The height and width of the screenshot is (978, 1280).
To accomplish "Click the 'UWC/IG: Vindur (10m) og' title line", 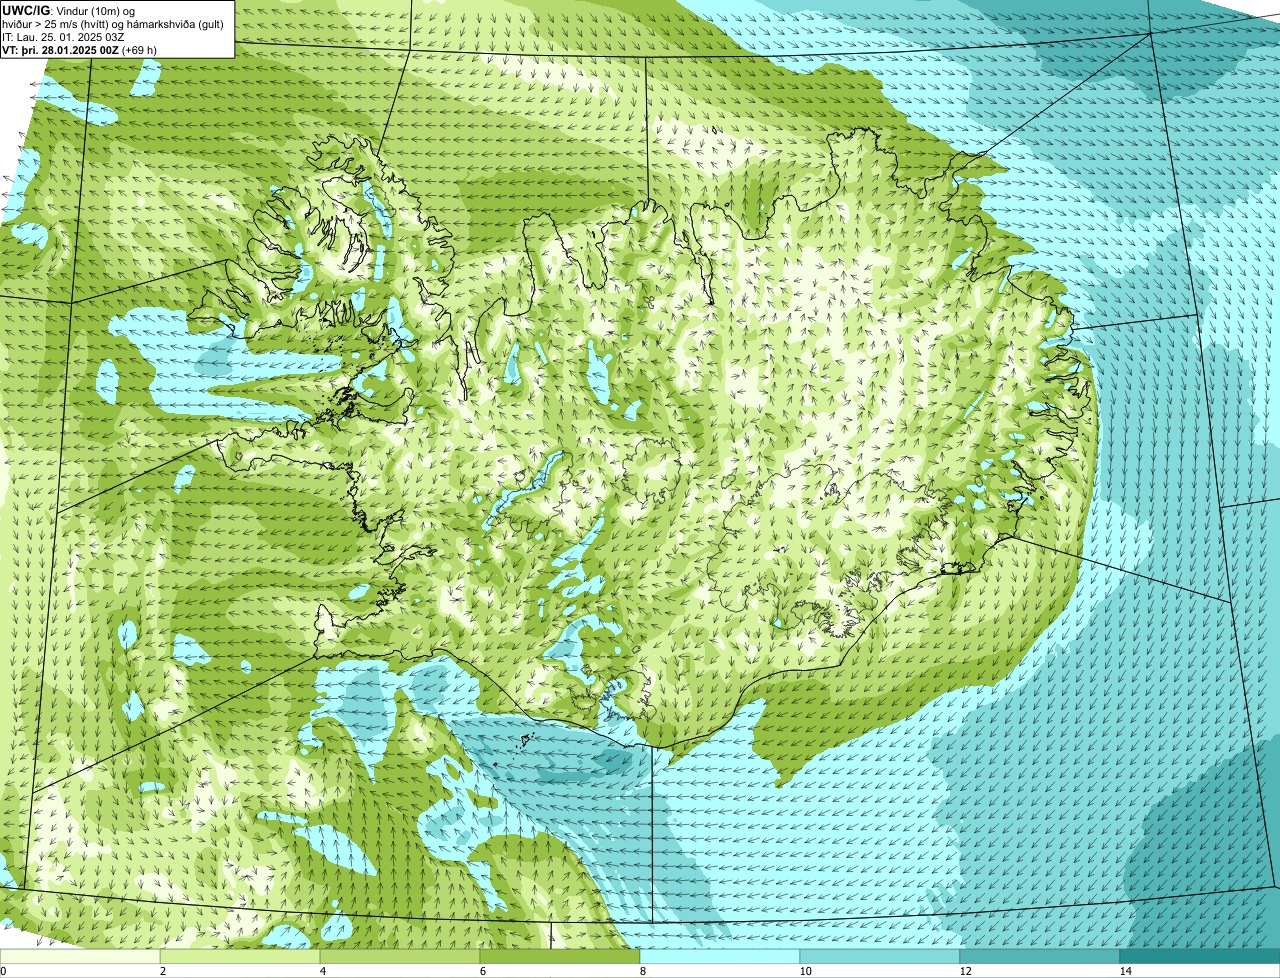I will point(68,11).
